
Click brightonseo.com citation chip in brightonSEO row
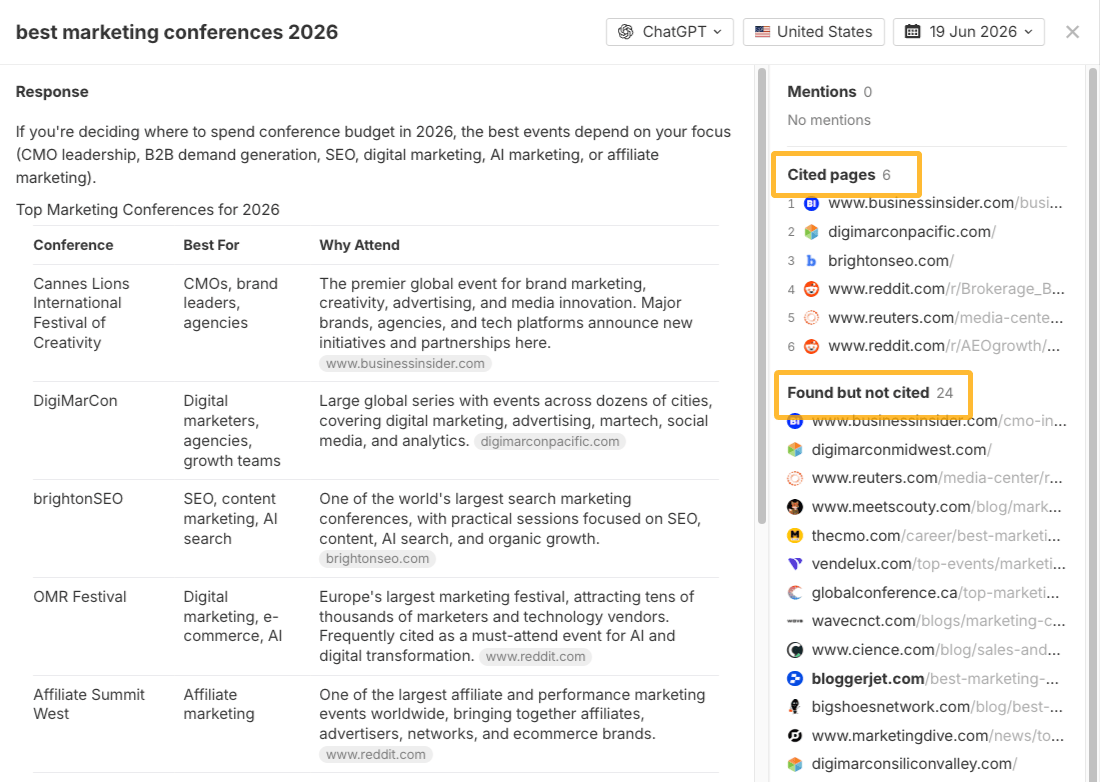[377, 559]
